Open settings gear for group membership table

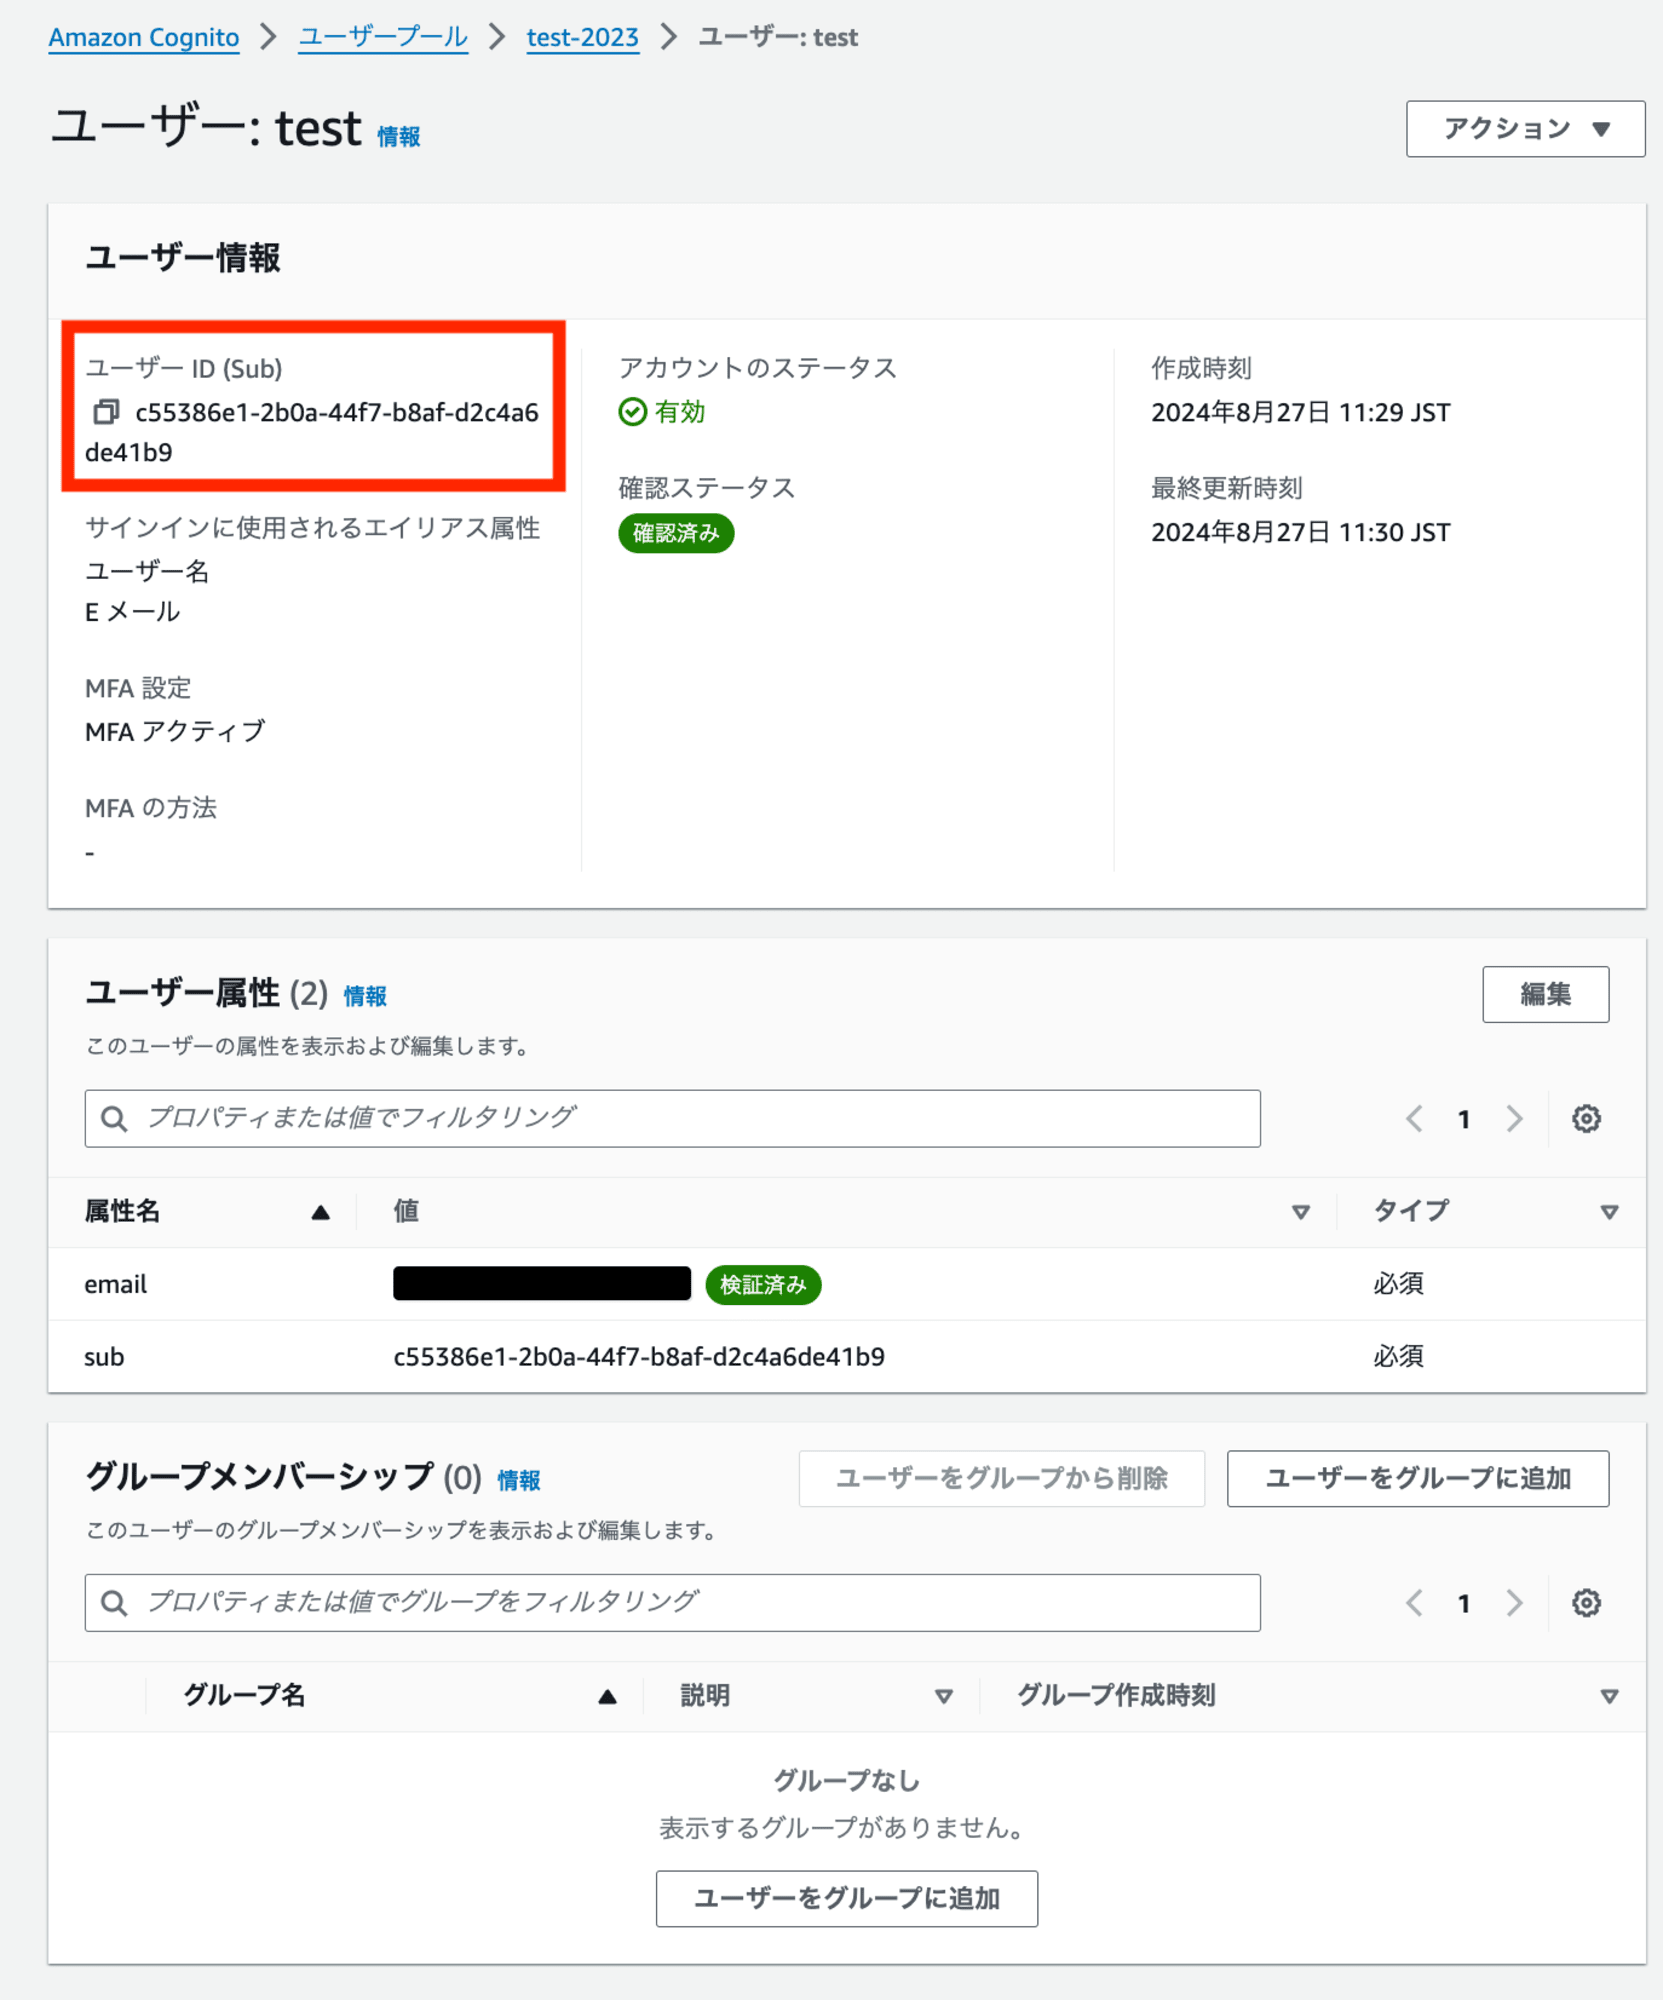click(1586, 1603)
